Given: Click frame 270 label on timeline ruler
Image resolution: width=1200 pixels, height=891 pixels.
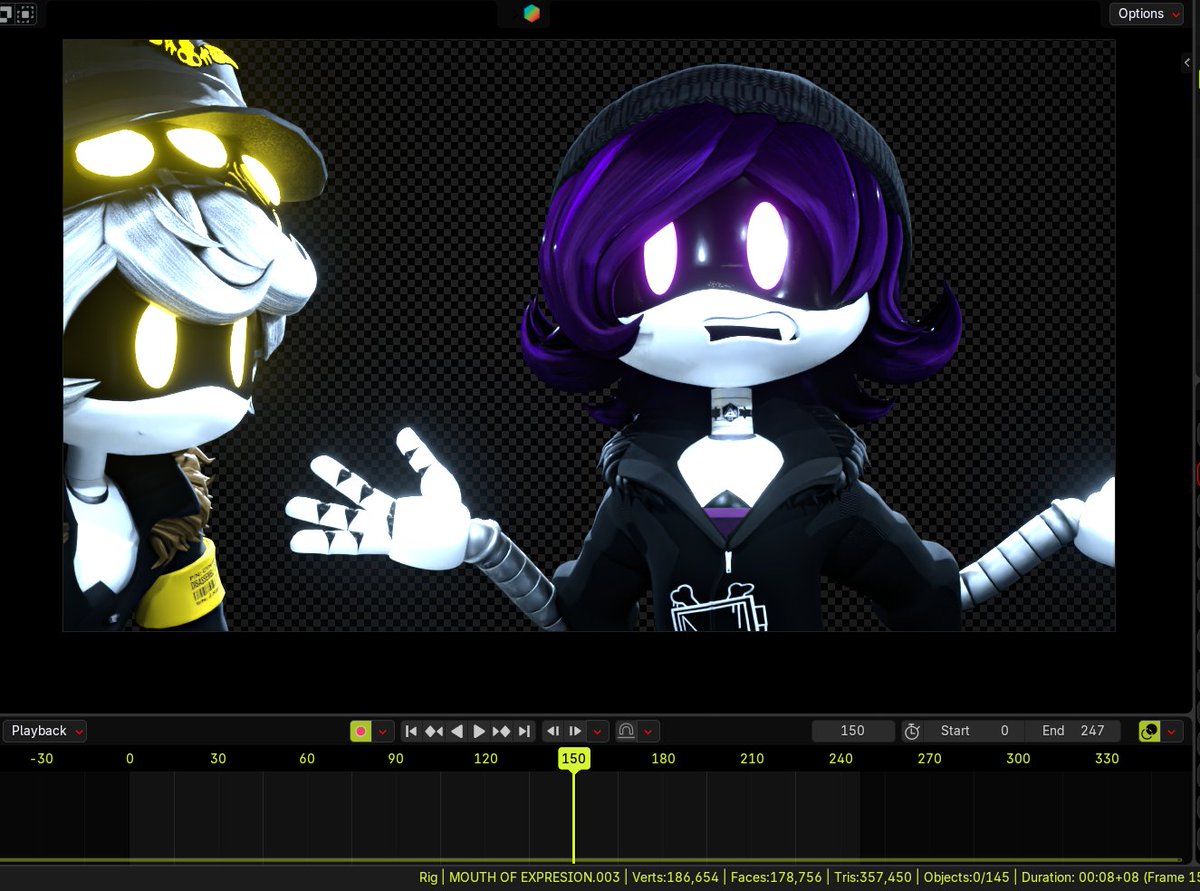Looking at the screenshot, I should (x=930, y=759).
